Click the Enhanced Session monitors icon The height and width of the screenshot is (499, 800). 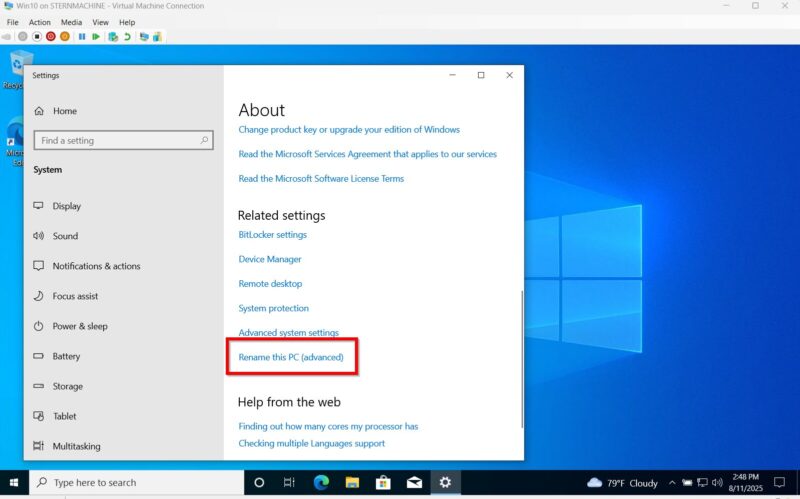tap(144, 37)
